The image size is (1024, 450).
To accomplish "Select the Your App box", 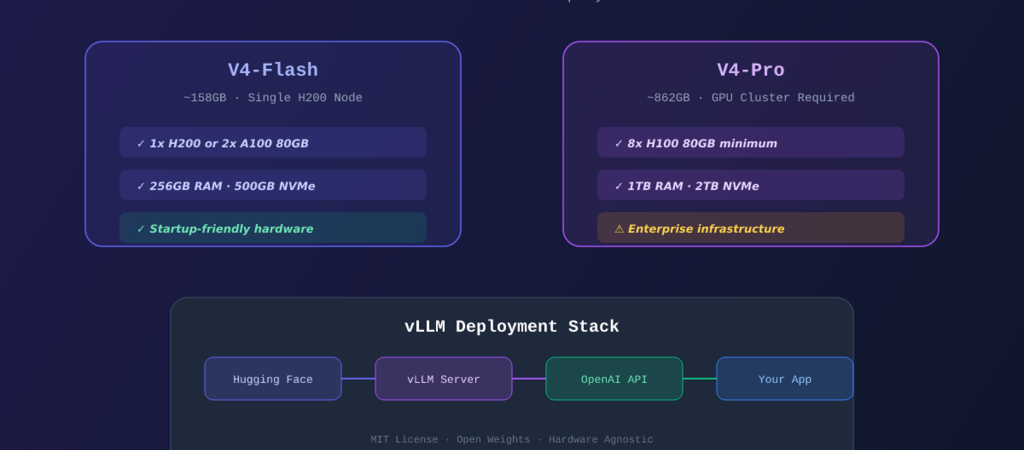I will point(784,379).
